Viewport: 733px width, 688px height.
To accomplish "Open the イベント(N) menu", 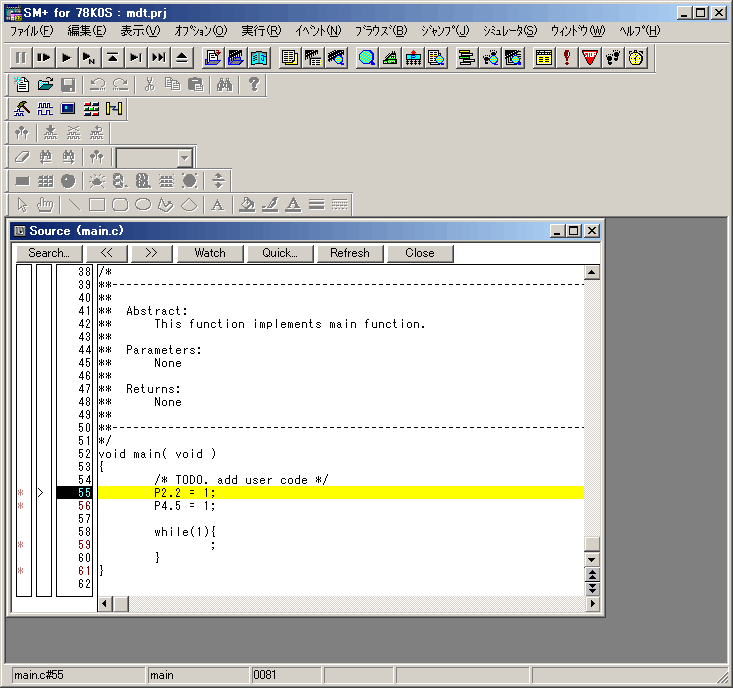I will (318, 31).
